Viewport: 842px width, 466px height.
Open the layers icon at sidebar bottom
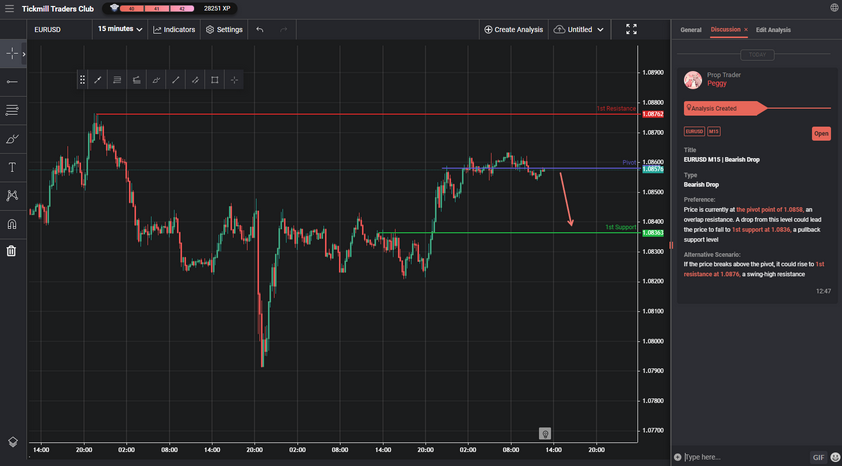click(13, 441)
